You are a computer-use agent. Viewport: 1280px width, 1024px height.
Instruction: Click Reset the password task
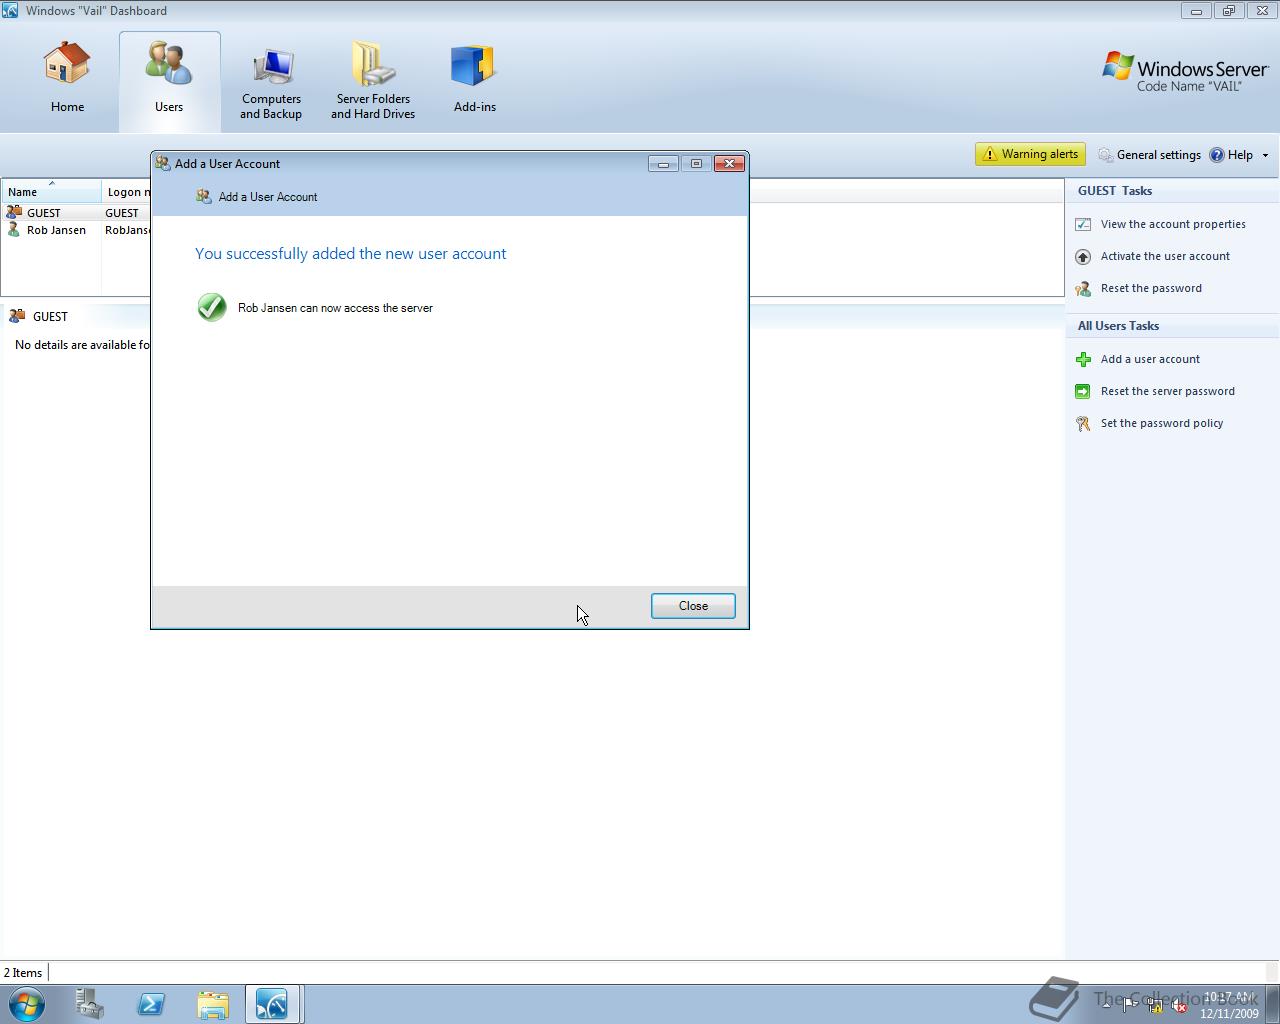coord(1151,288)
